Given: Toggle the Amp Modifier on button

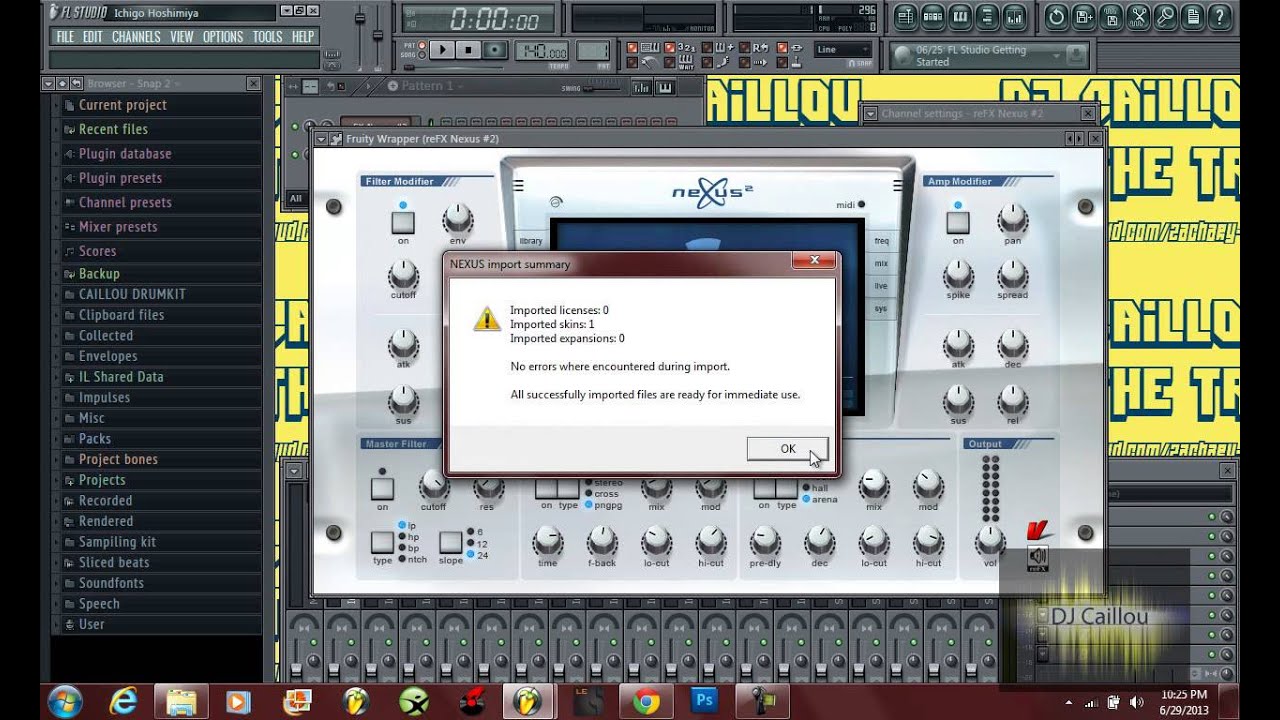Looking at the screenshot, I should [958, 221].
